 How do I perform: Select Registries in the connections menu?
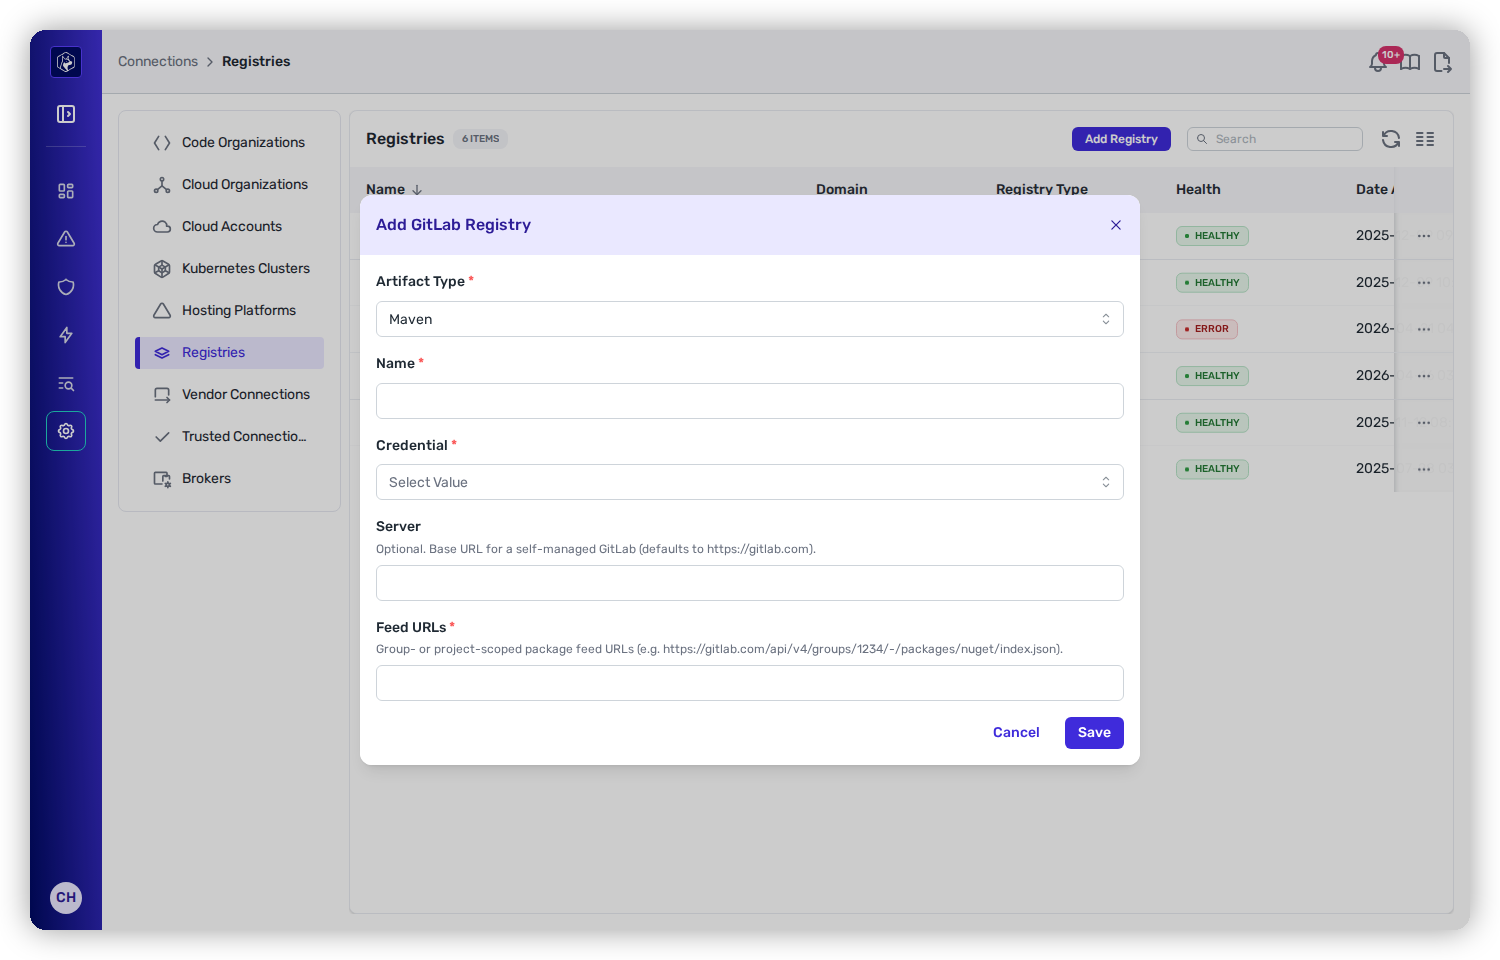(x=230, y=353)
